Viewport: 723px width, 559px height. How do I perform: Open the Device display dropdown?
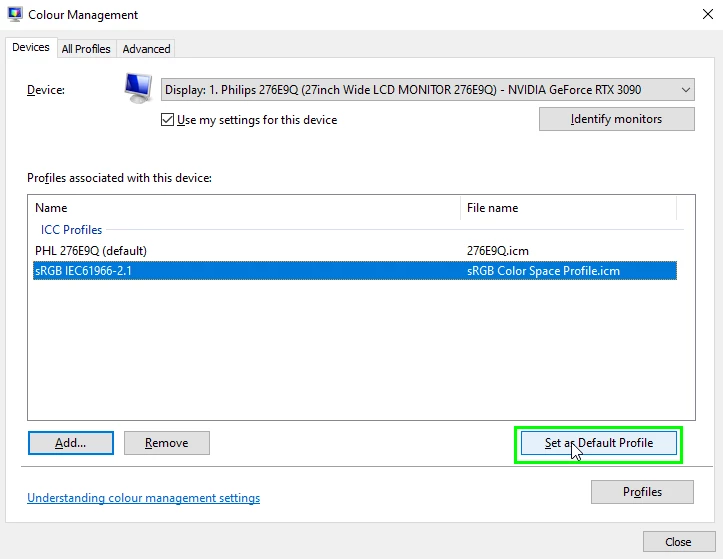click(x=427, y=89)
